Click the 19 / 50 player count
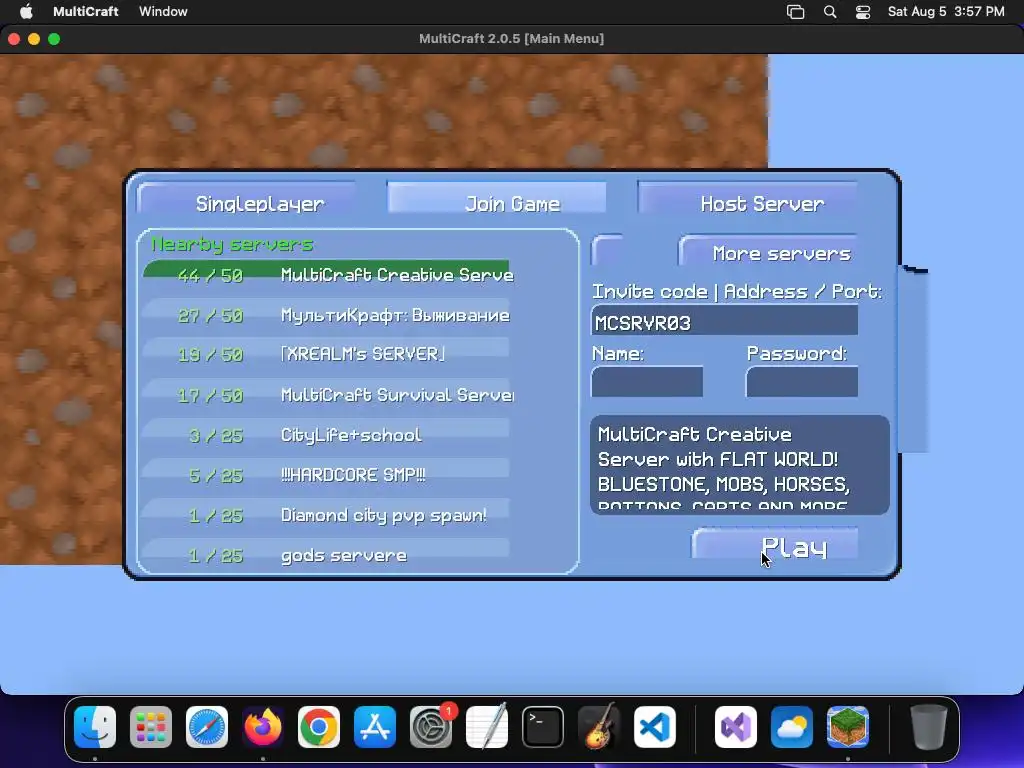This screenshot has width=1024, height=768. pos(210,355)
